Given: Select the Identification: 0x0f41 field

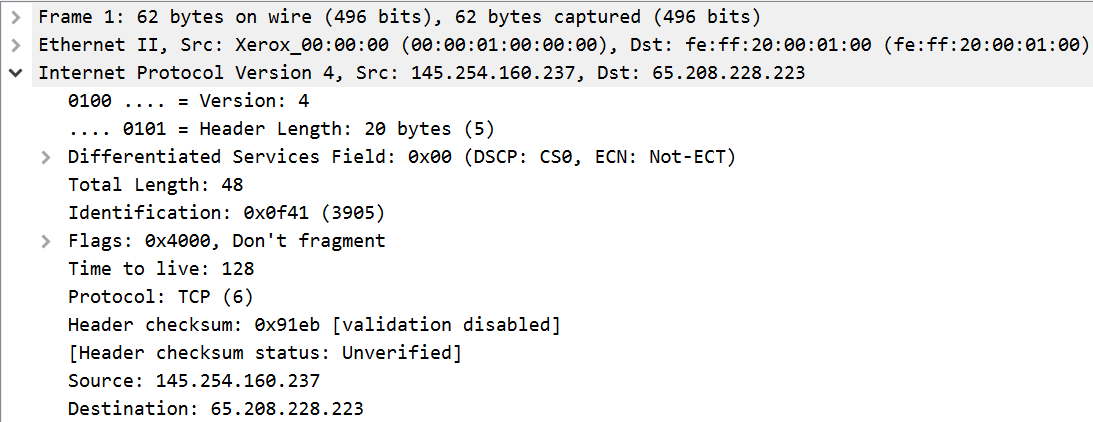Looking at the screenshot, I should [x=226, y=213].
